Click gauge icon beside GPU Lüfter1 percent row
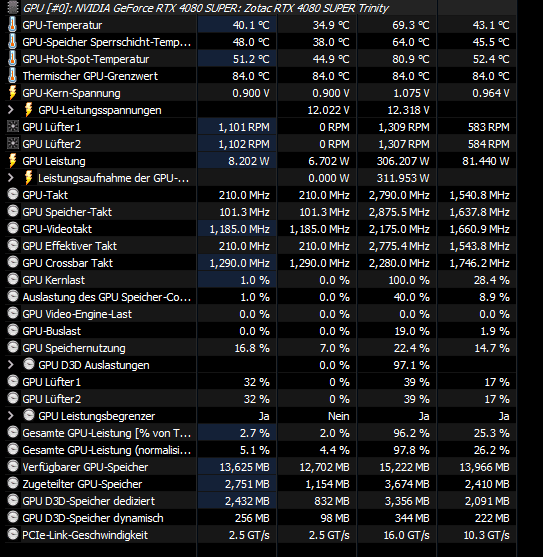Screen dimensions: 543x557 tap(13, 381)
